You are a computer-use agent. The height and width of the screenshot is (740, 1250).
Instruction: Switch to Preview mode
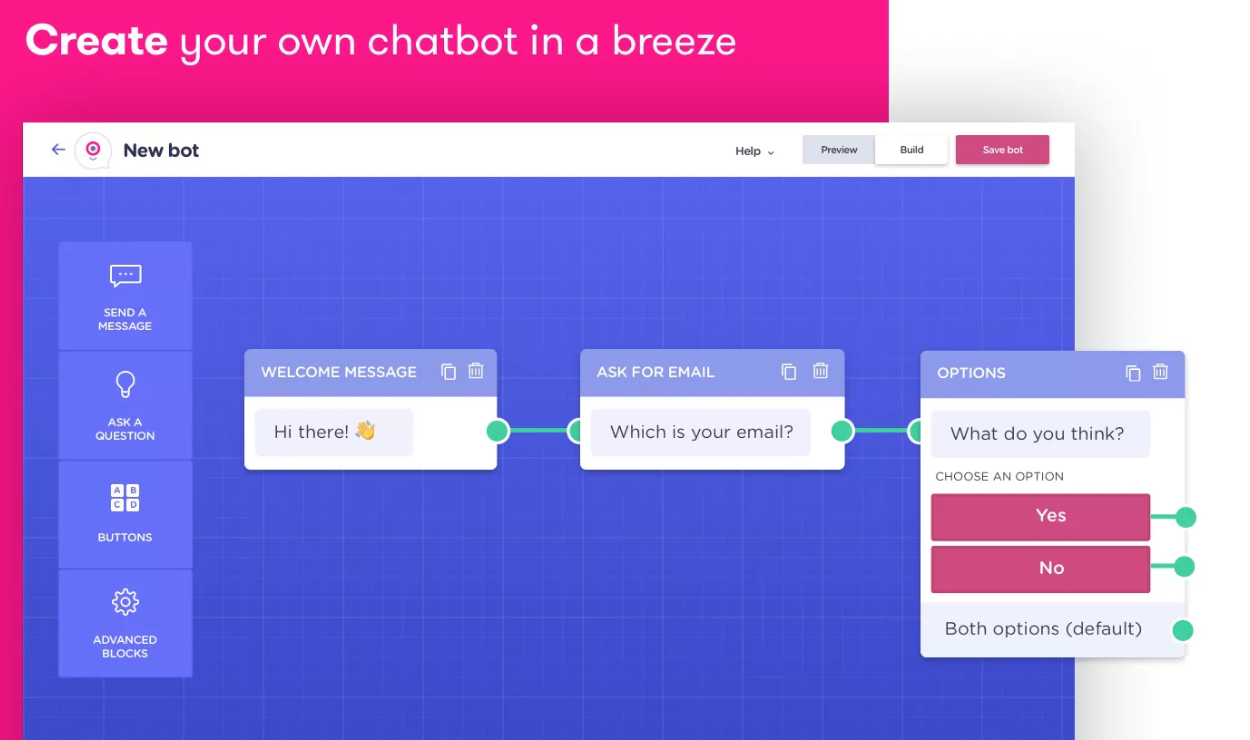click(x=838, y=149)
